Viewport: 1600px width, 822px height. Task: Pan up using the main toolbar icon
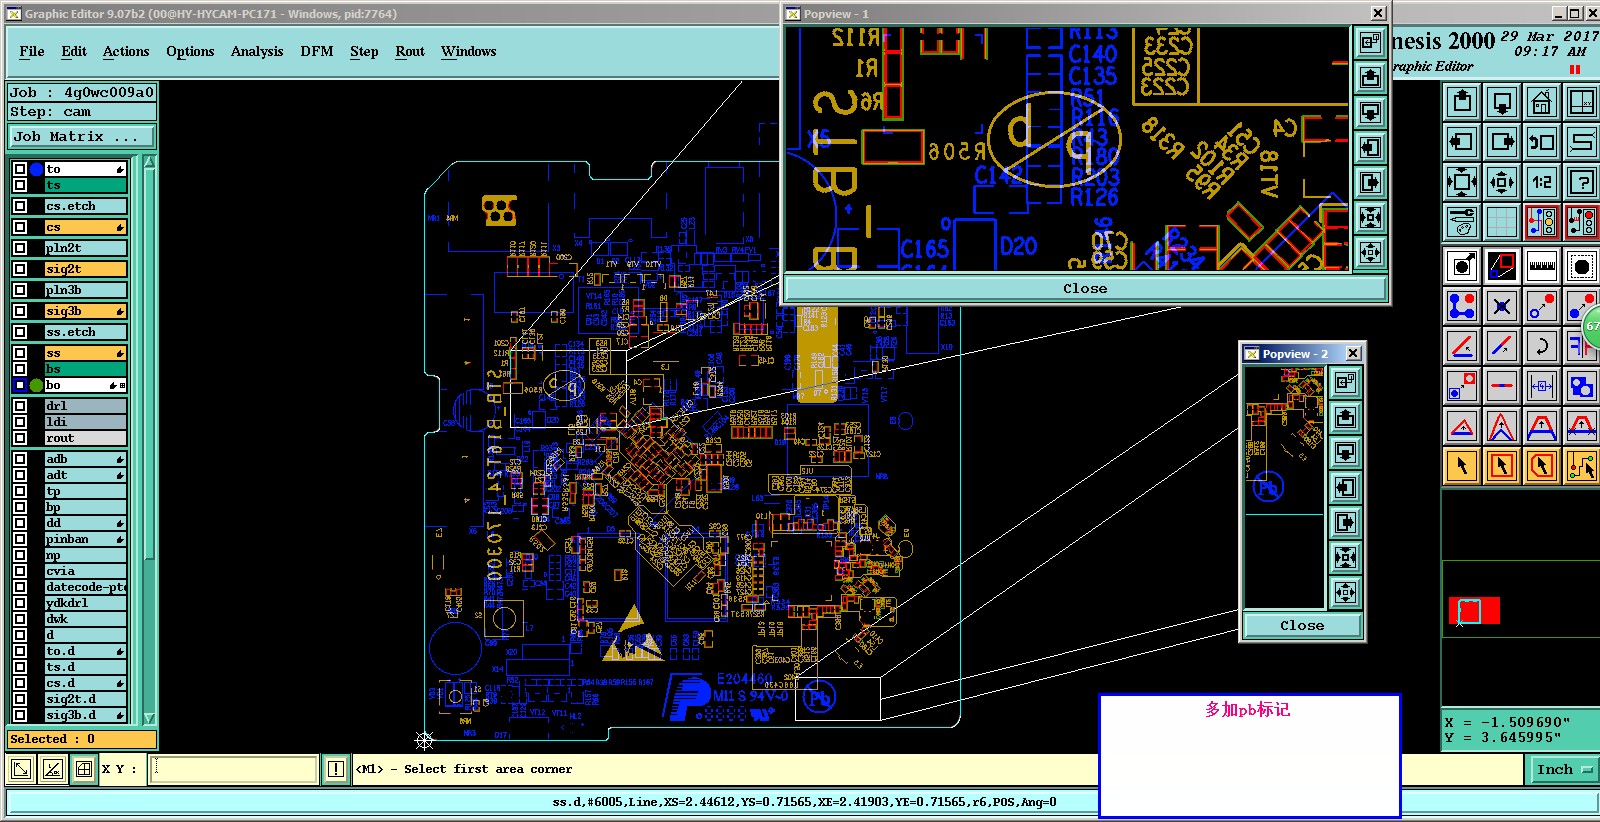[1462, 102]
